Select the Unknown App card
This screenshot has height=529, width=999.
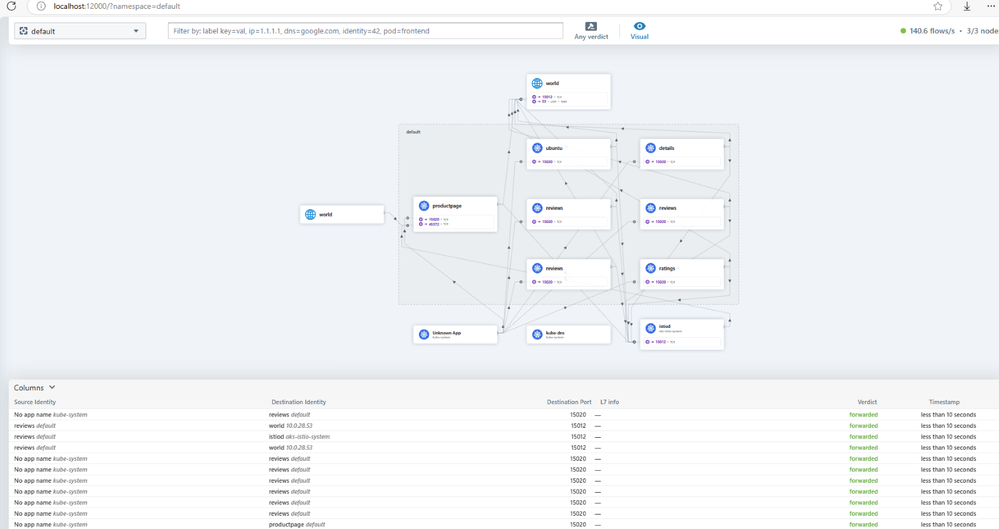point(455,334)
